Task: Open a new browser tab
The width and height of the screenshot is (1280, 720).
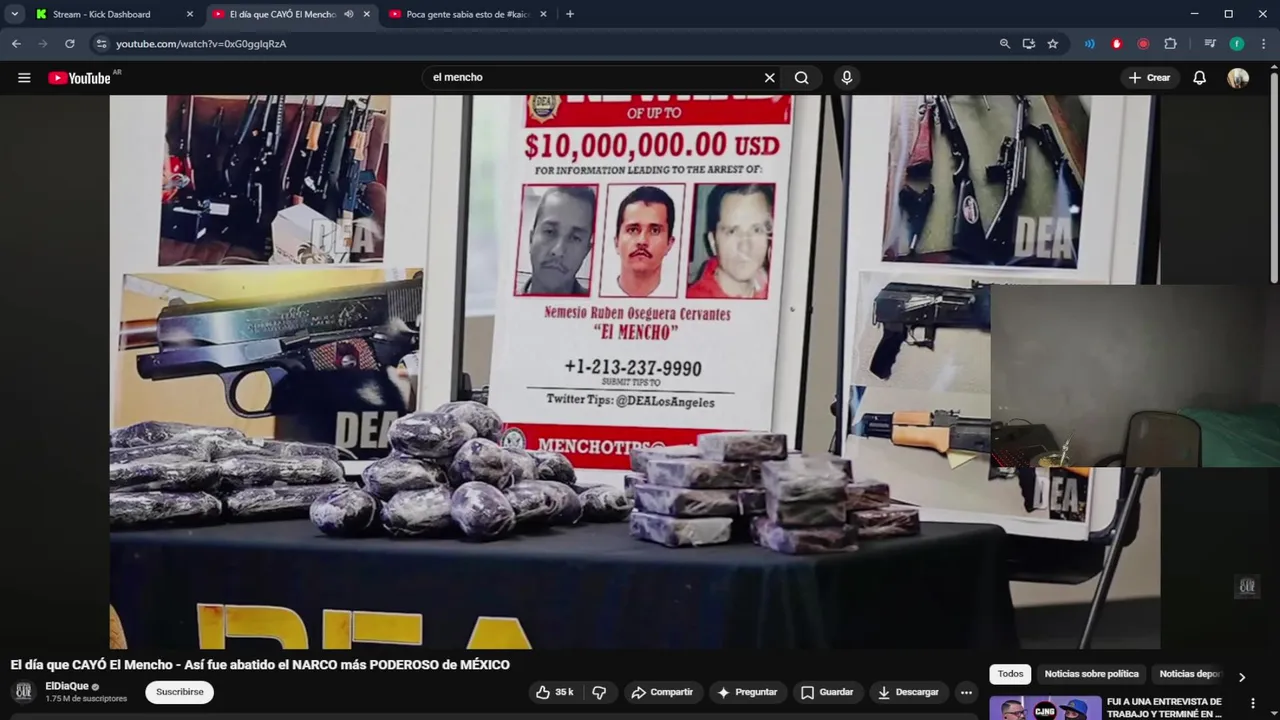Action: click(x=570, y=14)
